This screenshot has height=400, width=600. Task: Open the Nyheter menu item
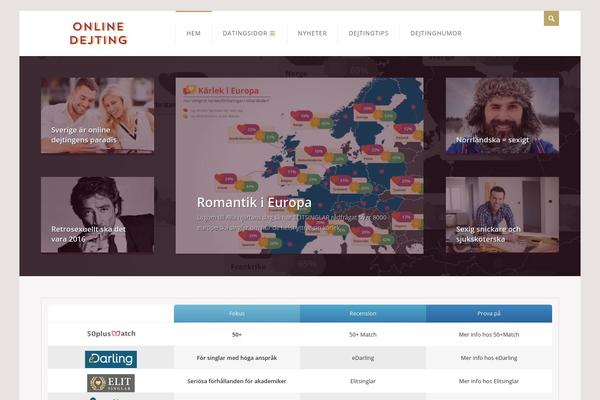coord(312,33)
